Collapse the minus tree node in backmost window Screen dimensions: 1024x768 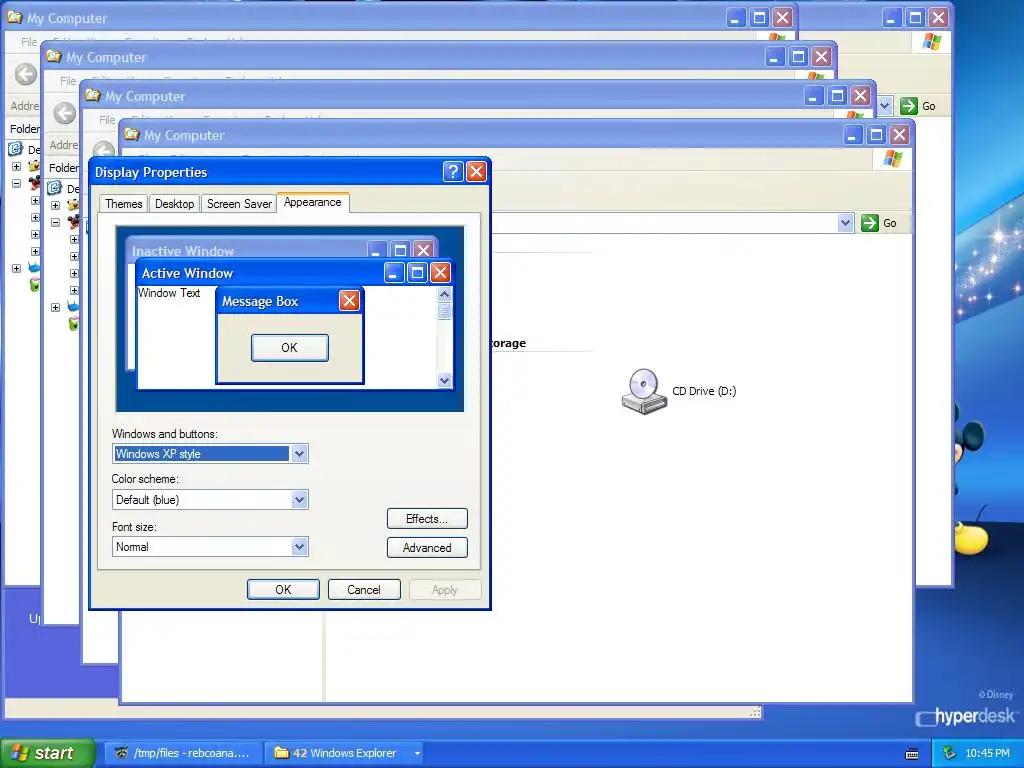(16, 184)
